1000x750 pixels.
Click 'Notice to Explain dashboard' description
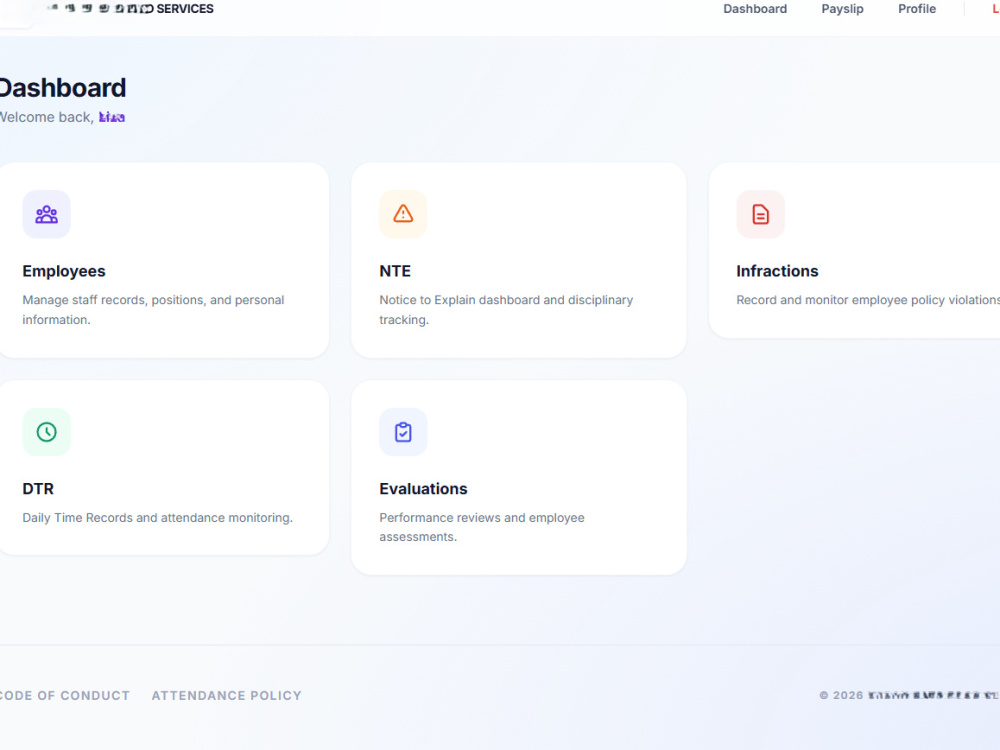click(x=506, y=309)
